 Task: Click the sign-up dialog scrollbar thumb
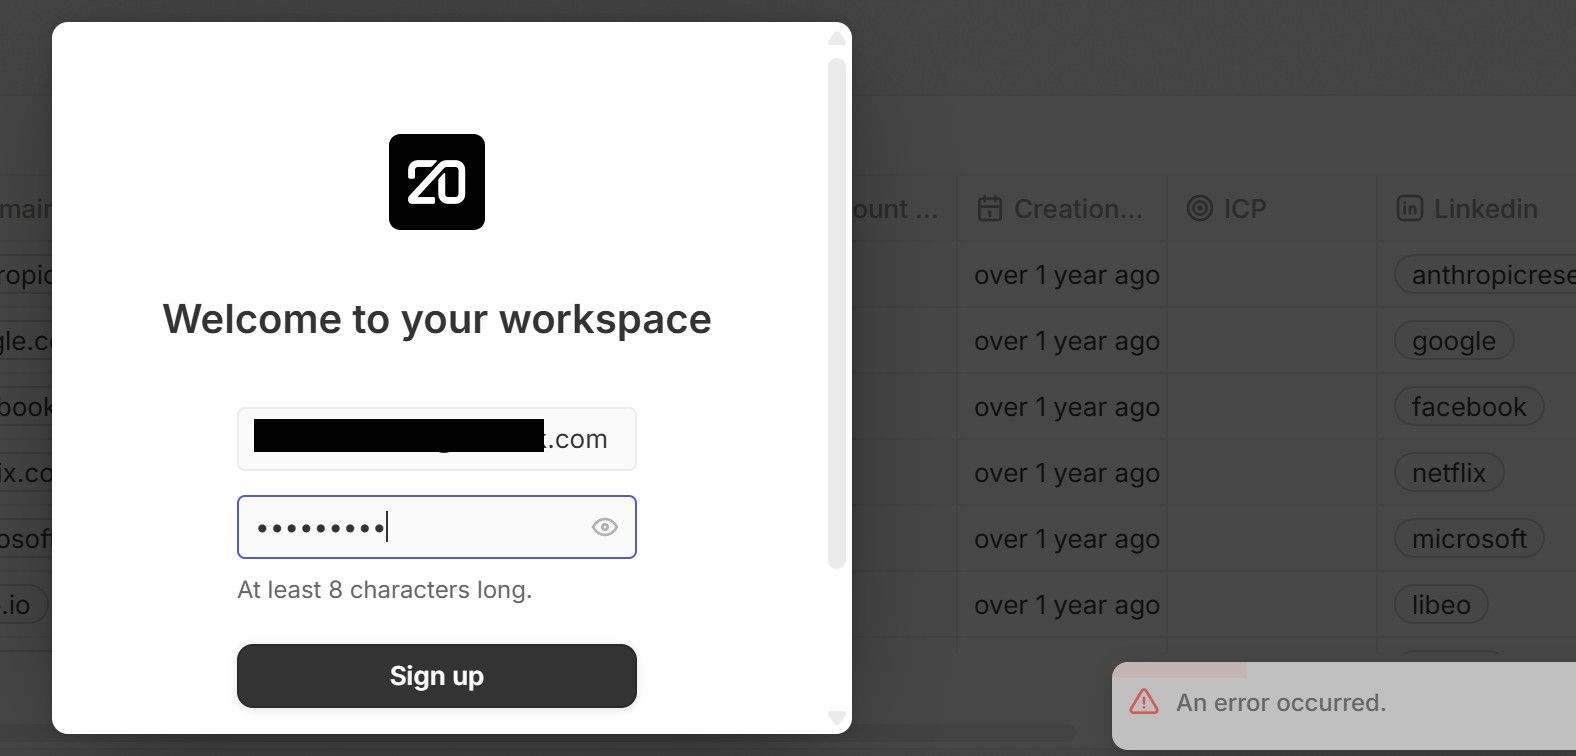(837, 310)
